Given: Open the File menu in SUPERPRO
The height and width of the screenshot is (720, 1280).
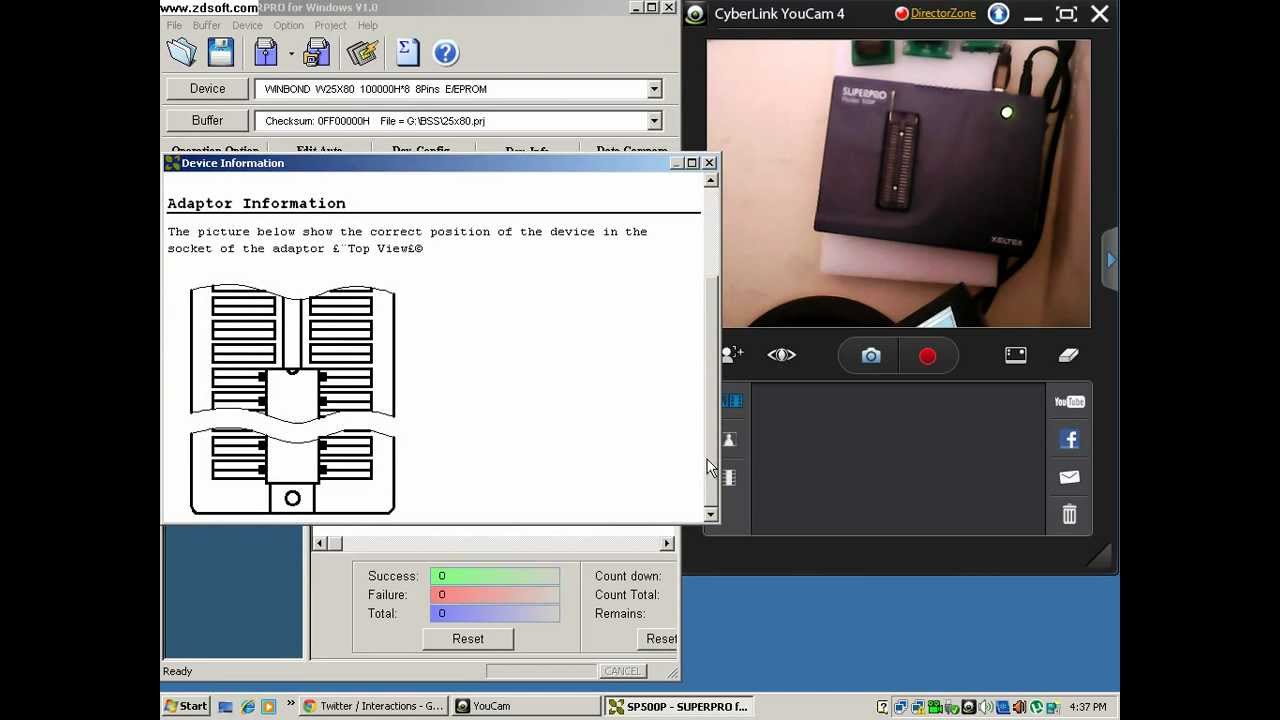Looking at the screenshot, I should (x=175, y=25).
